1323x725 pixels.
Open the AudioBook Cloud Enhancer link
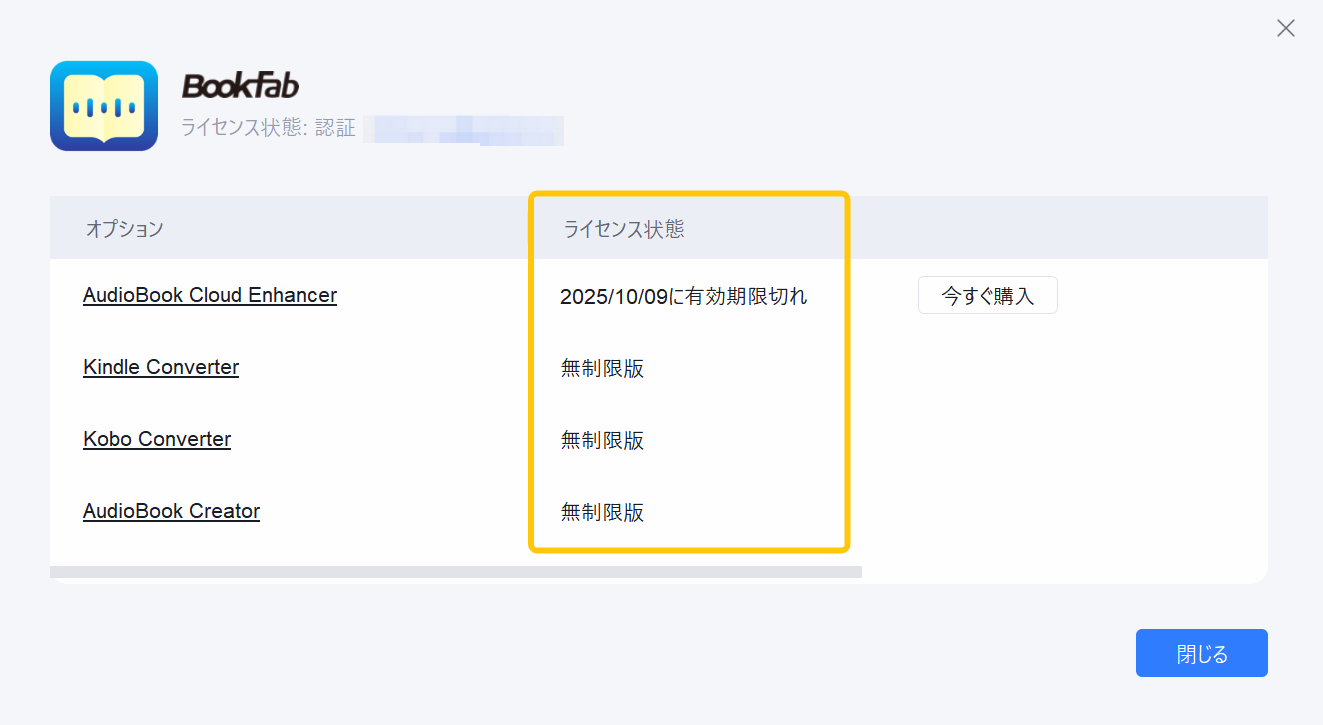click(210, 295)
